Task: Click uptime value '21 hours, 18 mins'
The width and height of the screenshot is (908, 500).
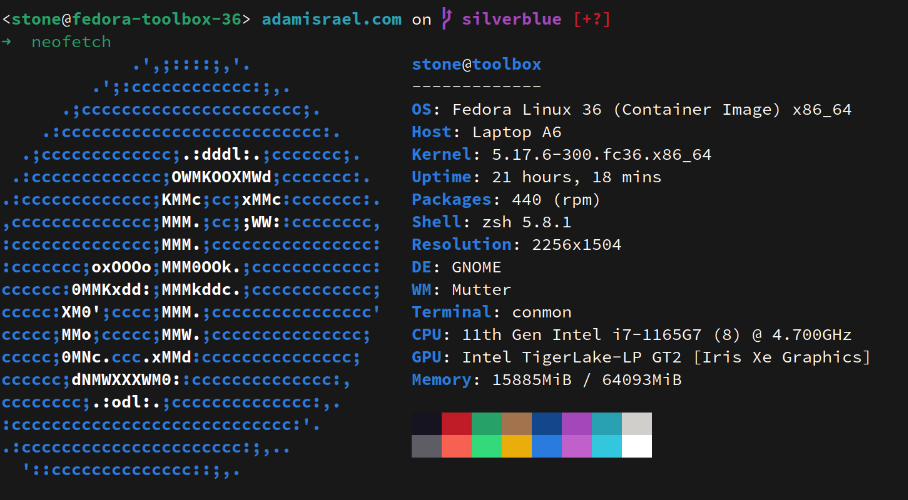Action: (x=576, y=177)
